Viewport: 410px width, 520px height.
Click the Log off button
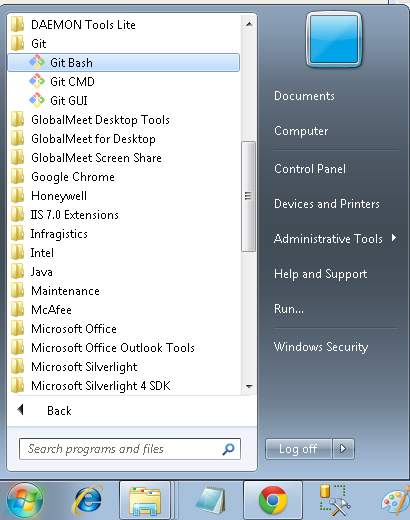pos(299,449)
